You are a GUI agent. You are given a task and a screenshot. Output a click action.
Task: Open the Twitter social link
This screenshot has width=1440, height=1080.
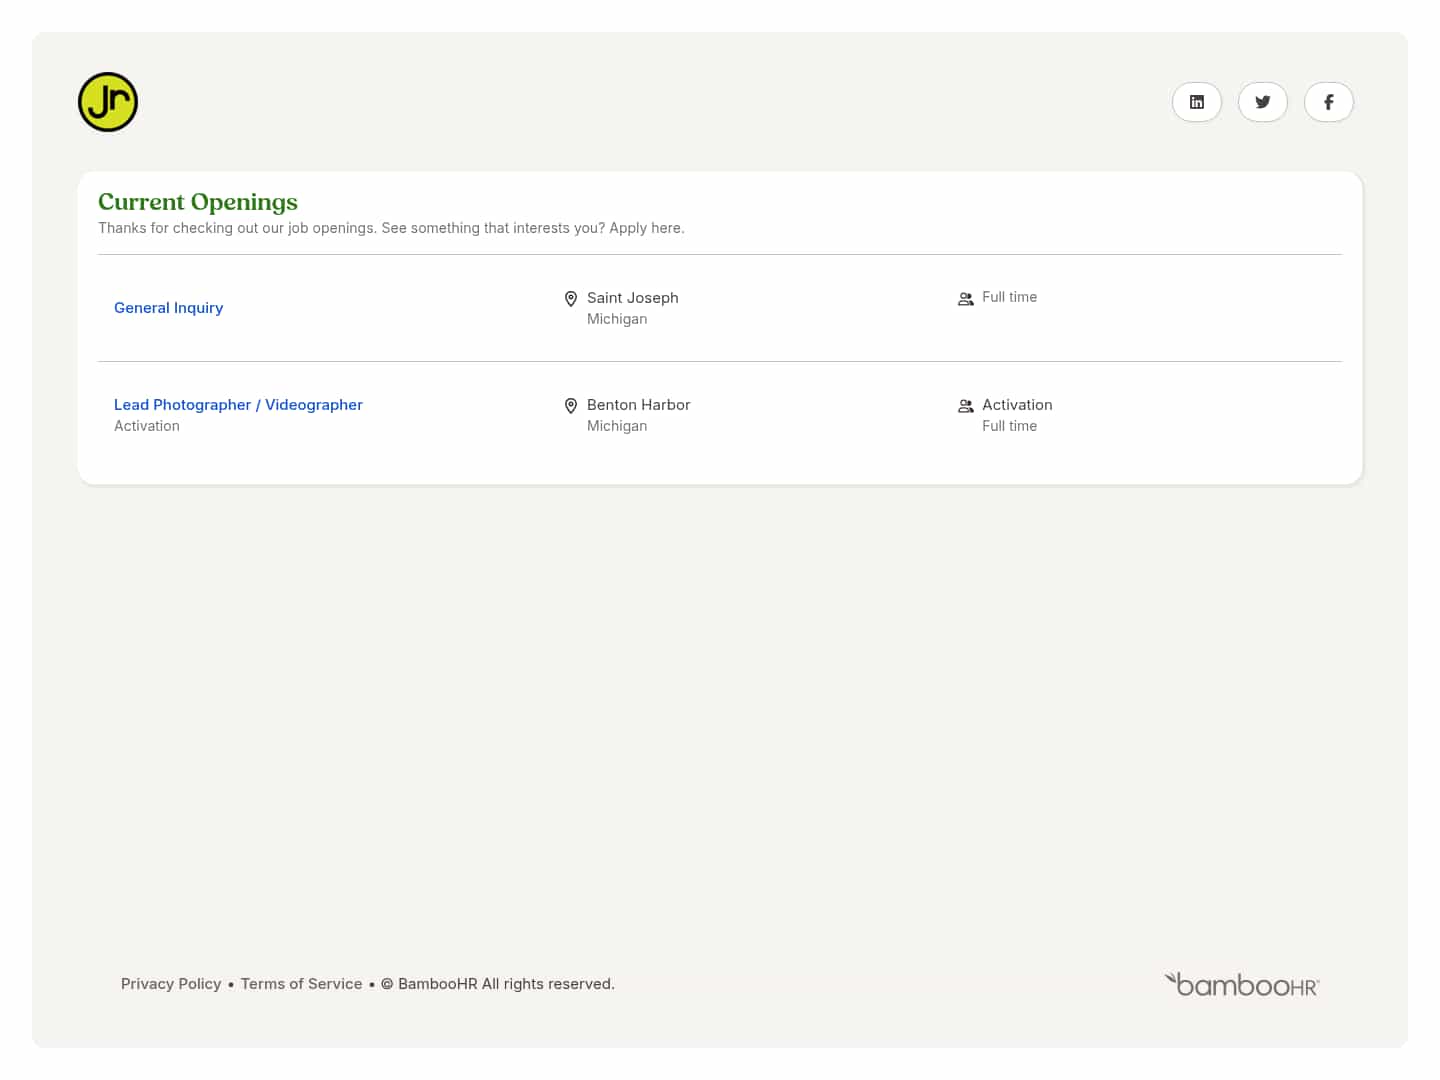pos(1263,102)
